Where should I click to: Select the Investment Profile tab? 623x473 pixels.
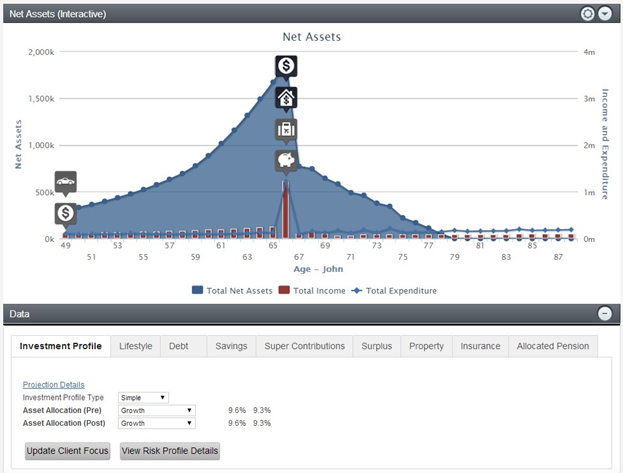(x=61, y=346)
